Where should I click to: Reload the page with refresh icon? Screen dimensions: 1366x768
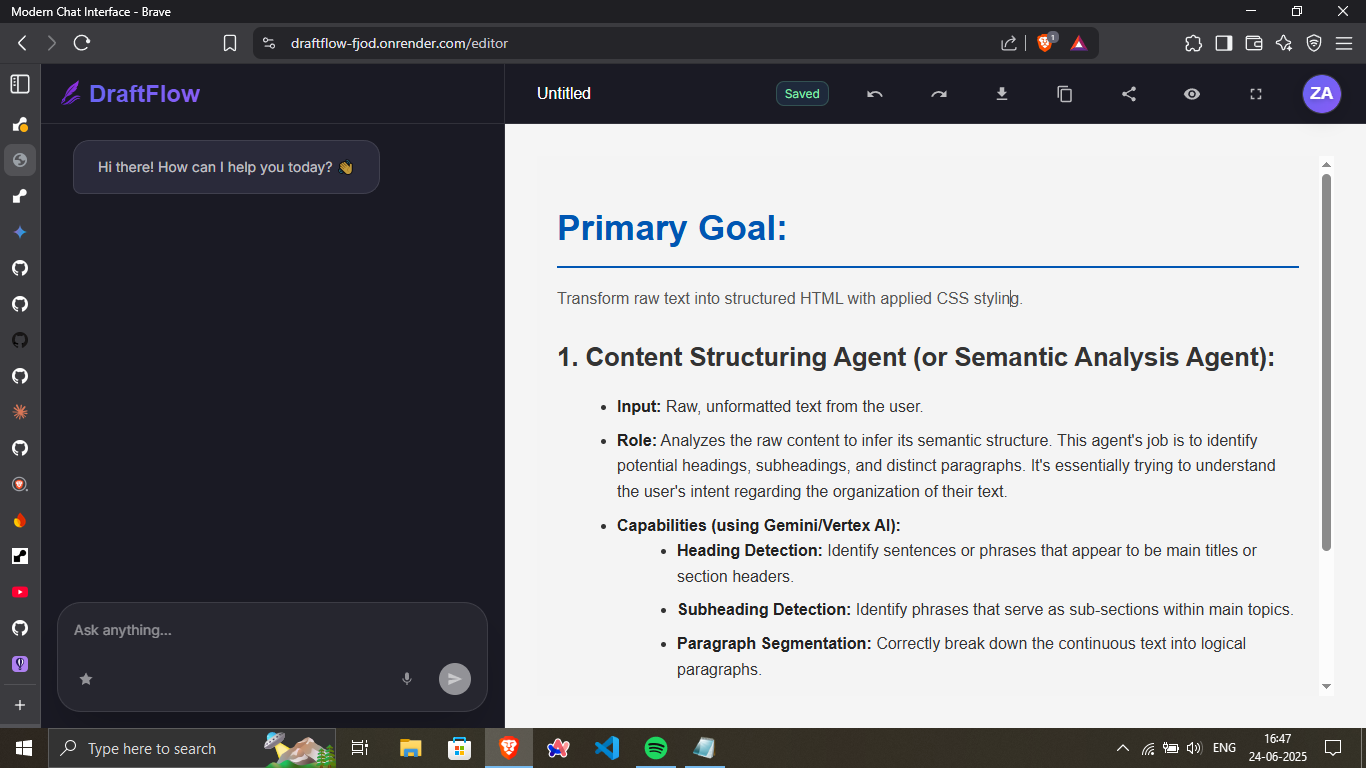82,43
